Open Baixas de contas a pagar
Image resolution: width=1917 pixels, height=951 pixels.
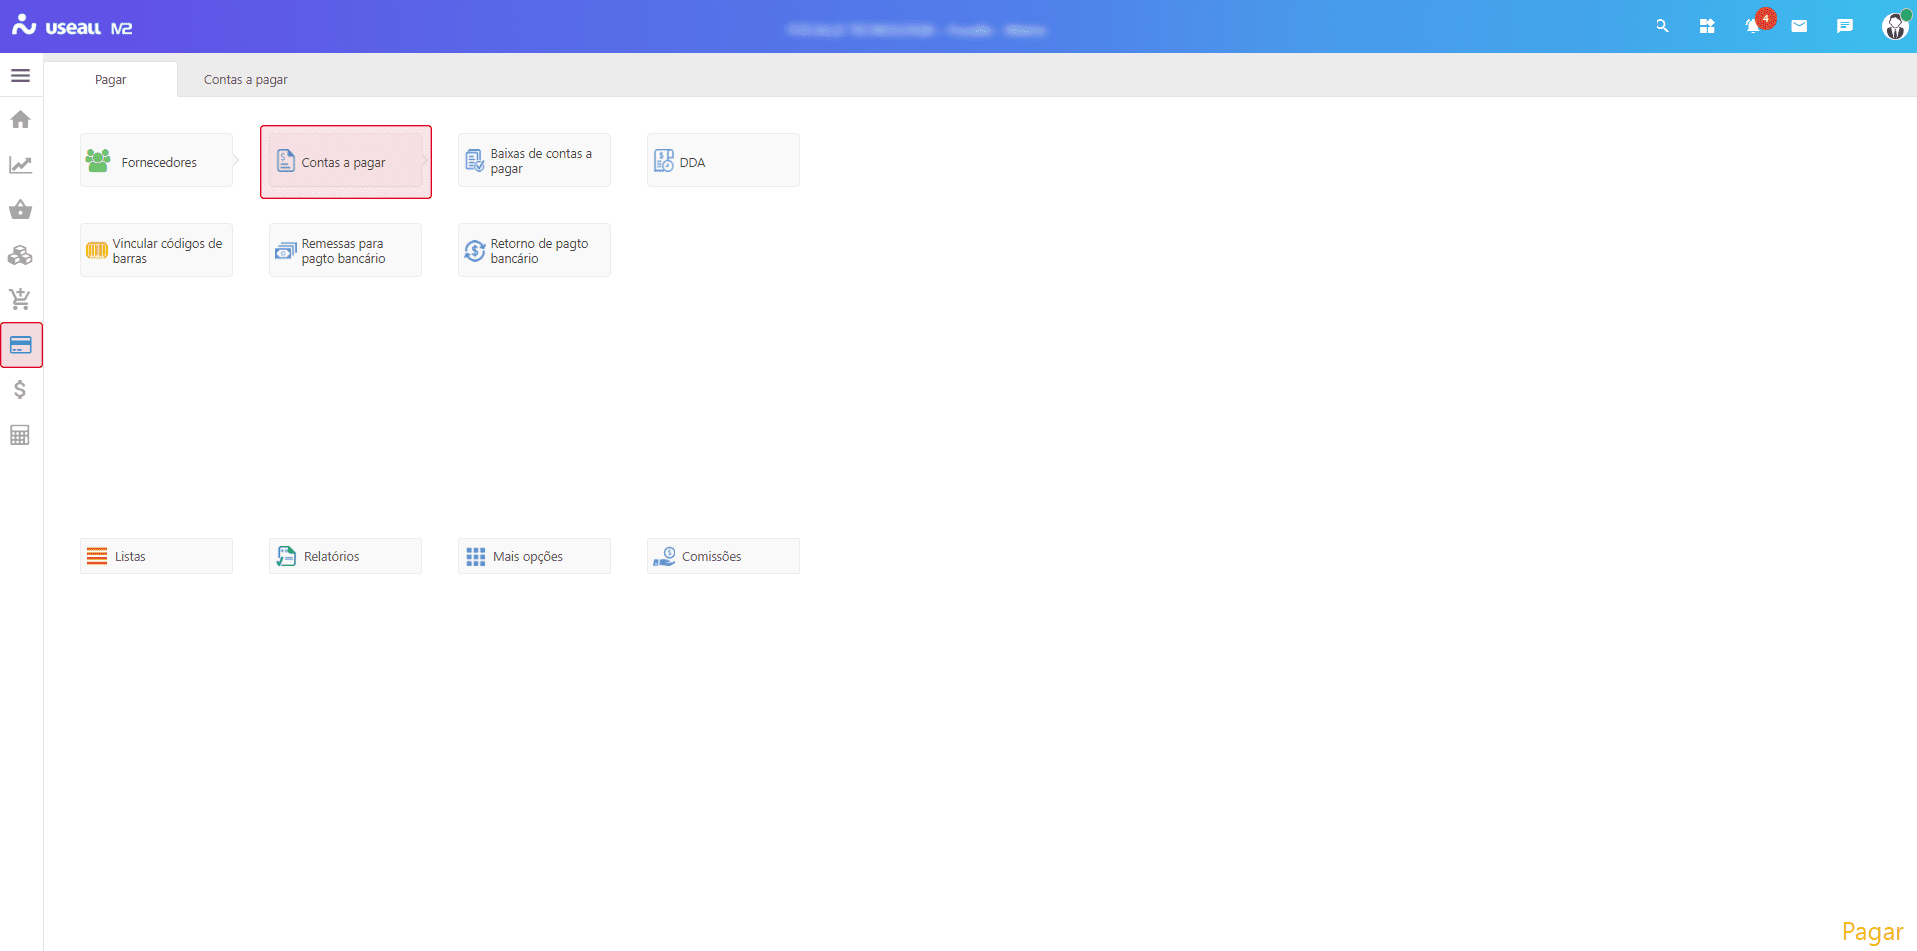pyautogui.click(x=534, y=161)
